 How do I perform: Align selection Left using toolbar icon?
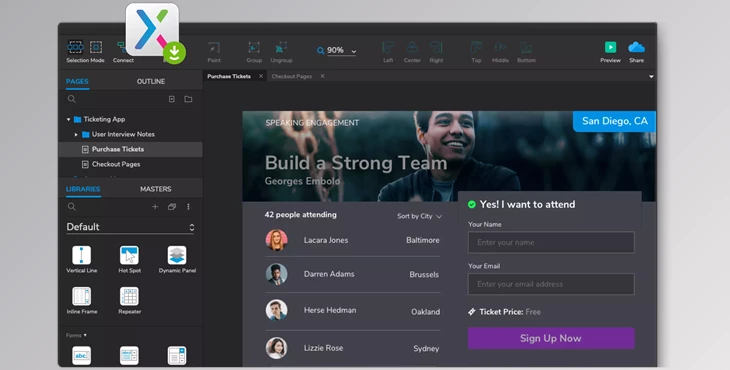click(x=388, y=47)
